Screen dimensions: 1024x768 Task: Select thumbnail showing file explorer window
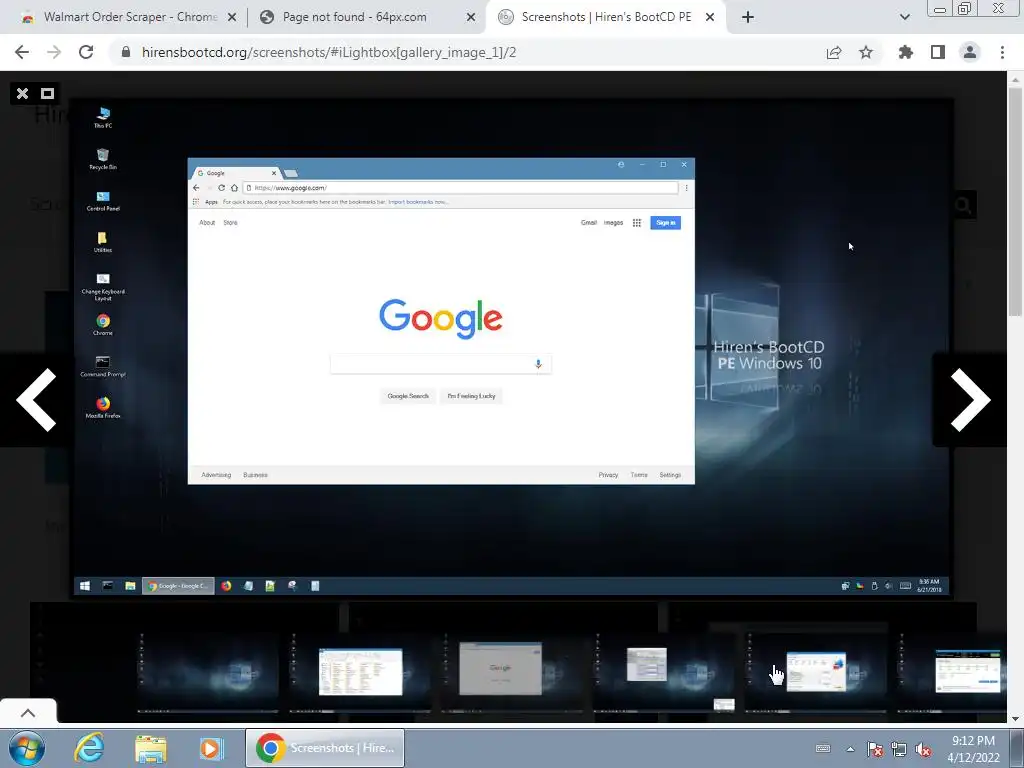360,671
